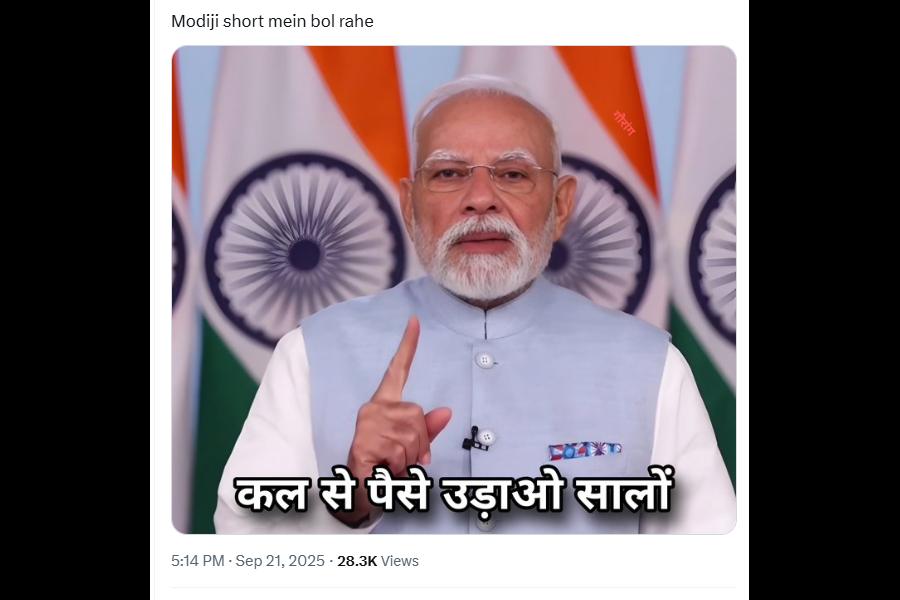Click the Hindi caption text on the image
This screenshot has height=600, width=900.
pos(452,493)
